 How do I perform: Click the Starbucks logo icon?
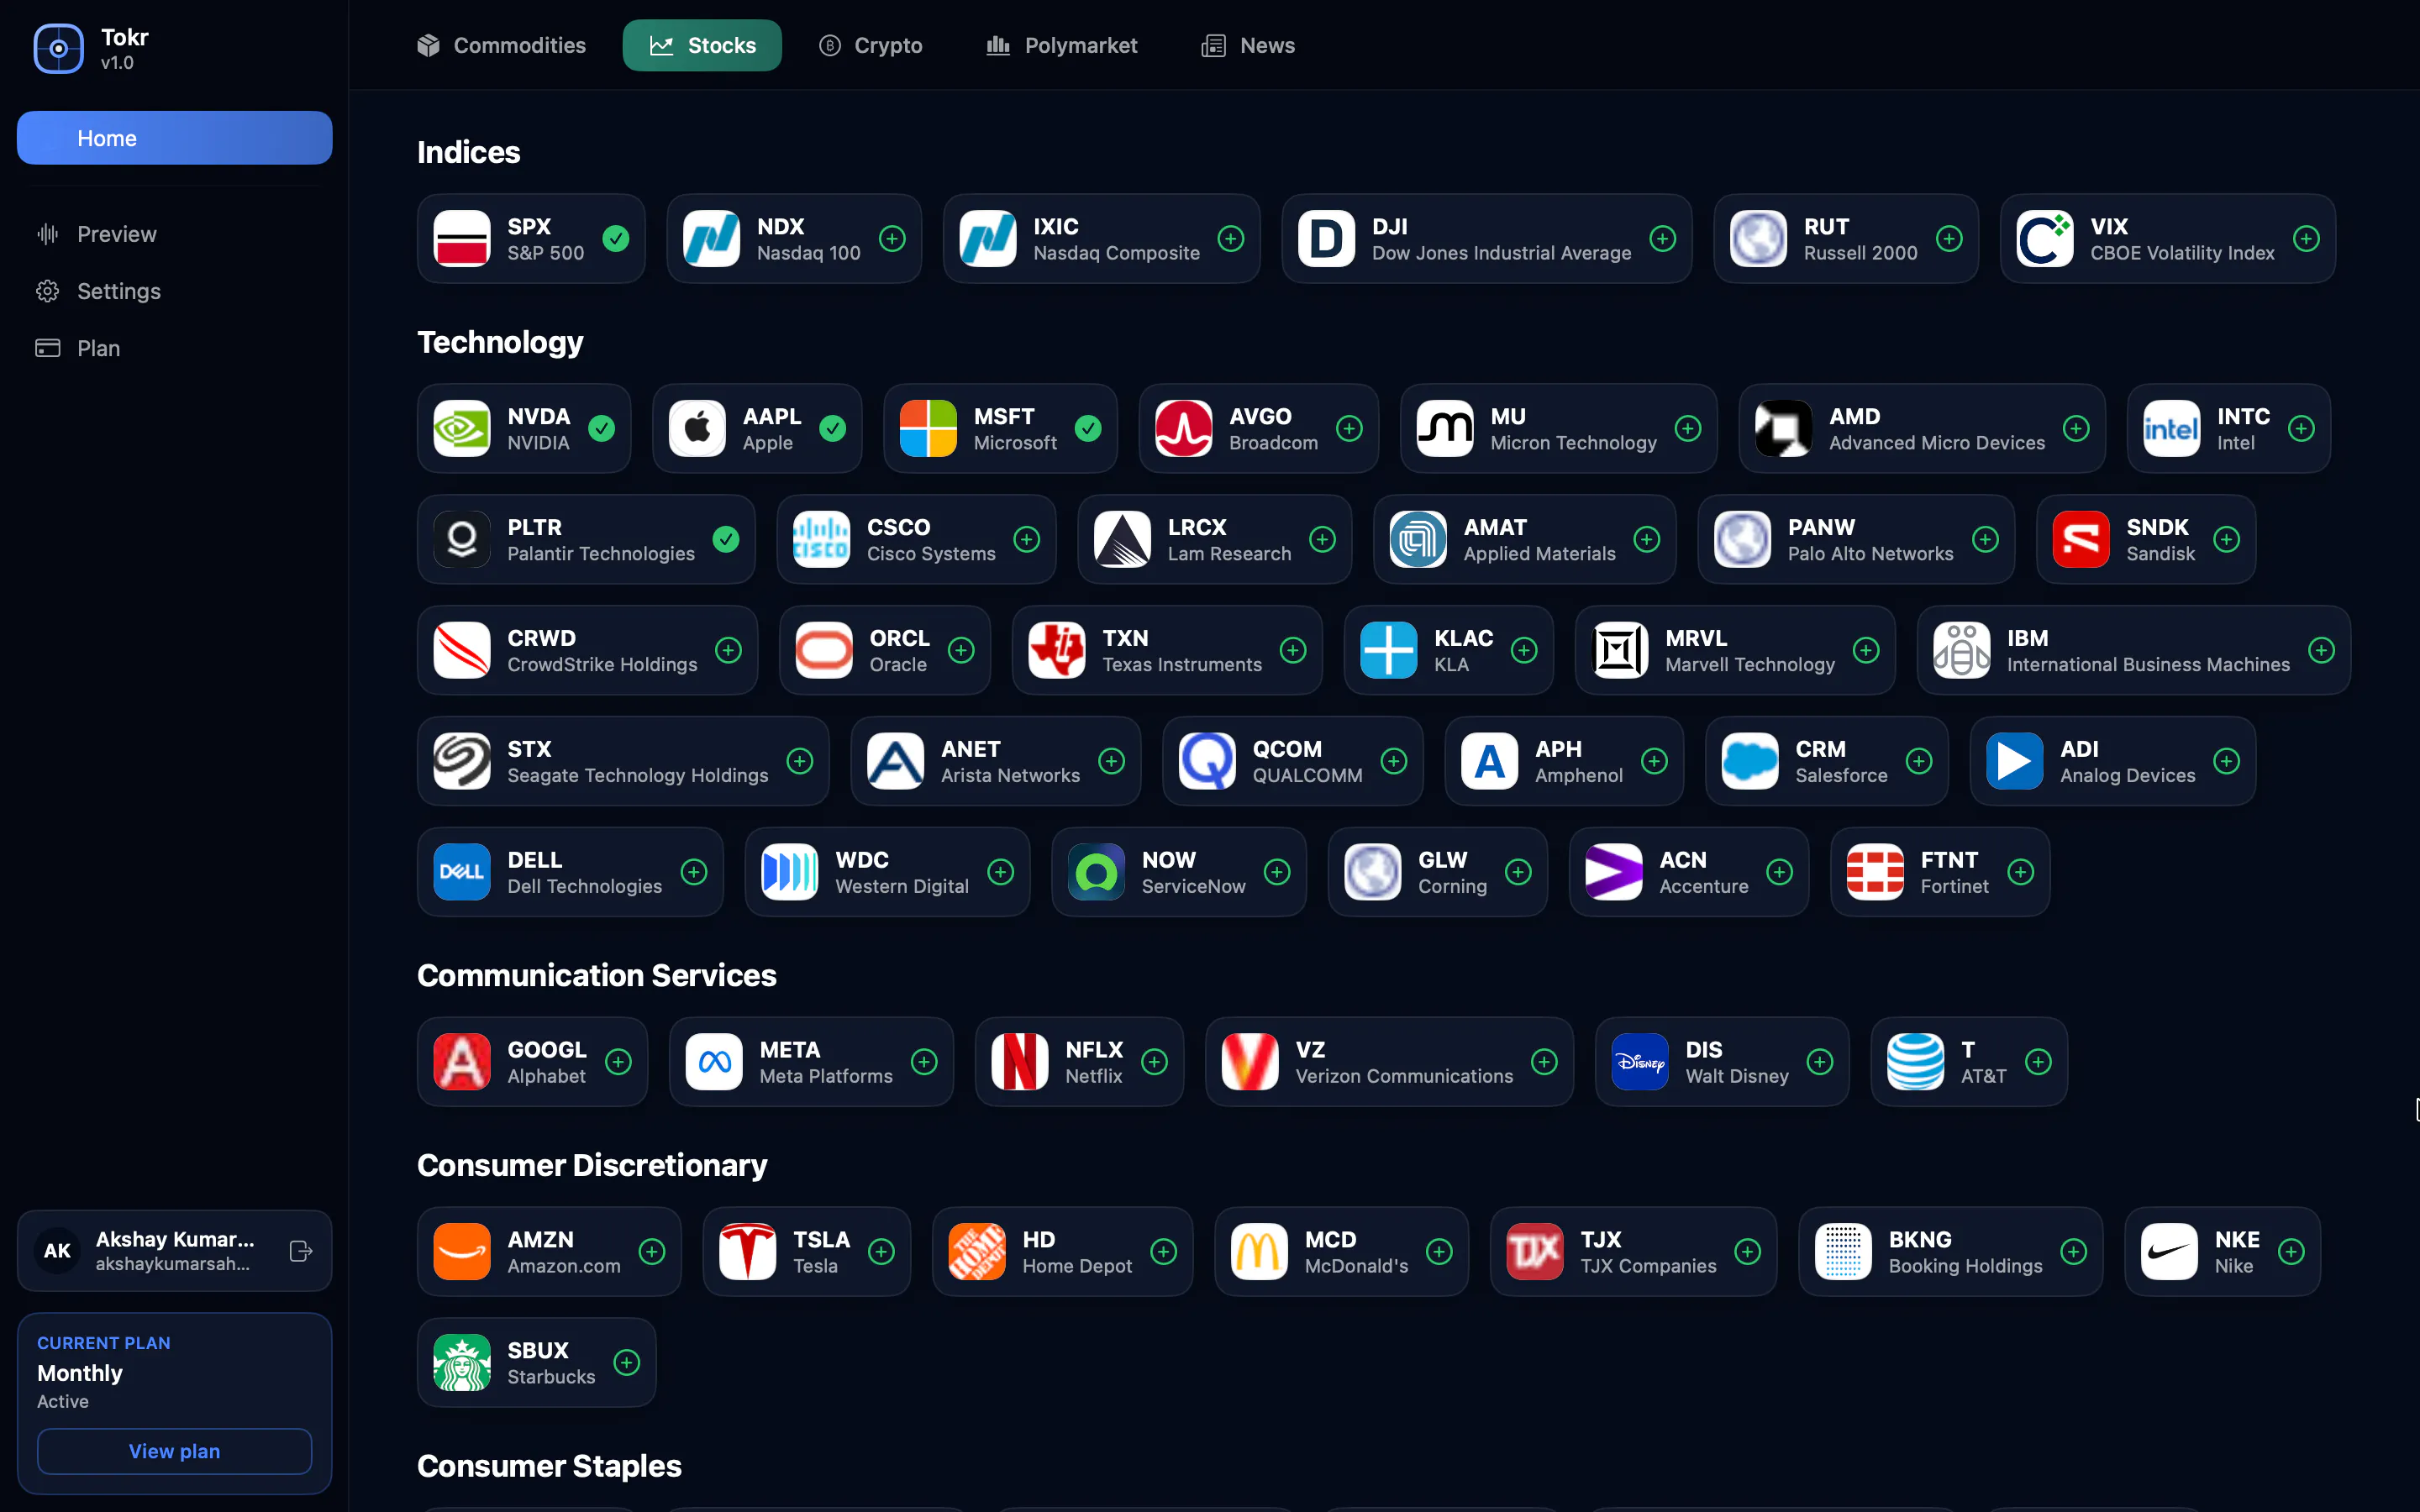(462, 1363)
